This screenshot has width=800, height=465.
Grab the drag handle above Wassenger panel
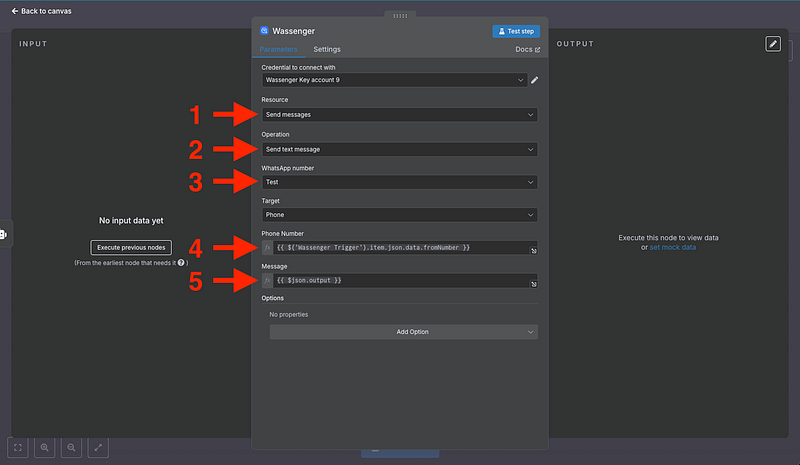point(400,16)
